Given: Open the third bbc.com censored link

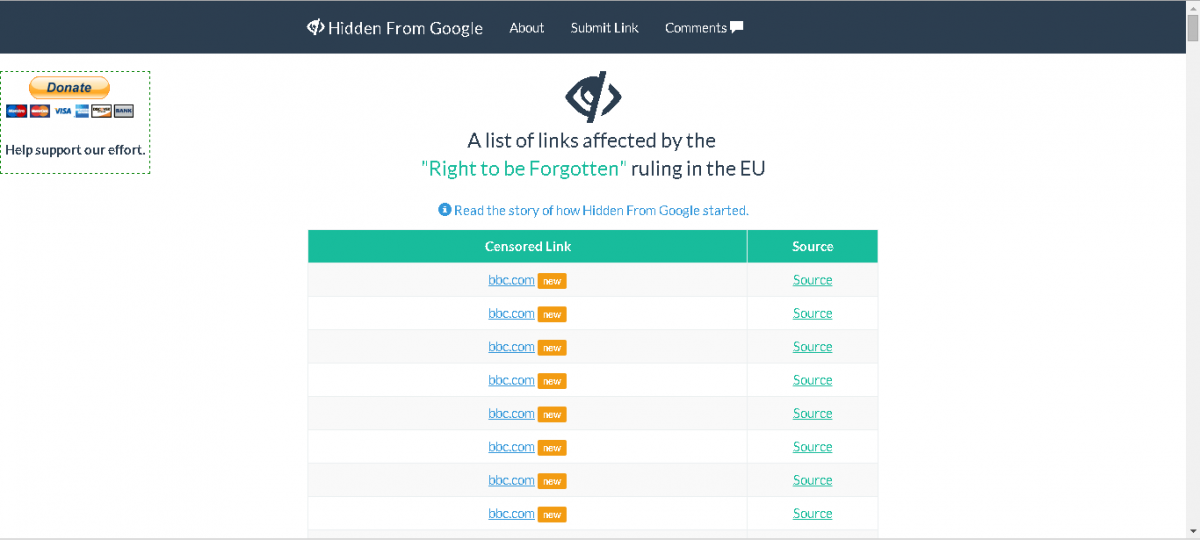Looking at the screenshot, I should [511, 347].
